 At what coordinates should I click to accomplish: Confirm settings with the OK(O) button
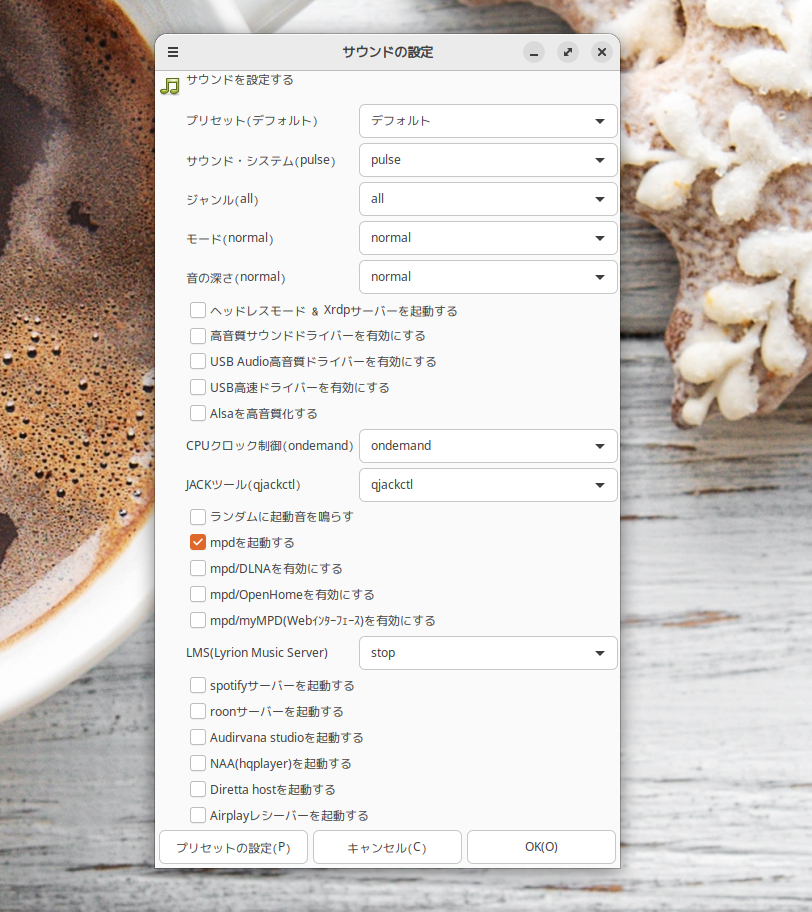pyautogui.click(x=542, y=847)
